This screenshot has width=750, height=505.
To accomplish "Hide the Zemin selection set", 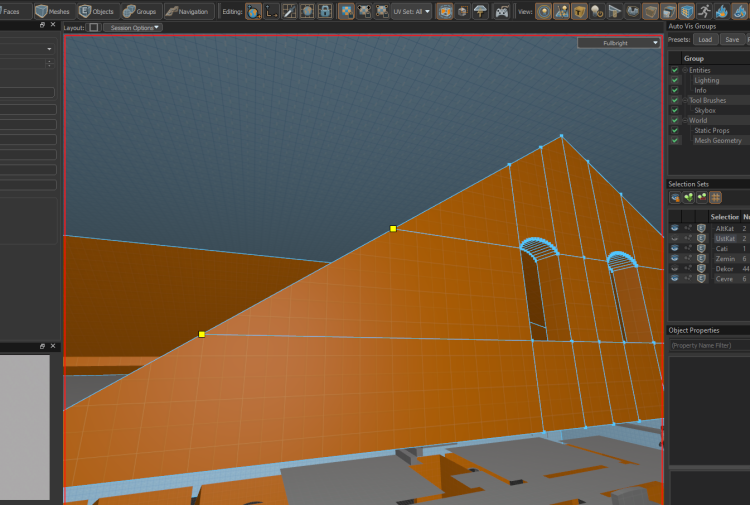I will [675, 258].
